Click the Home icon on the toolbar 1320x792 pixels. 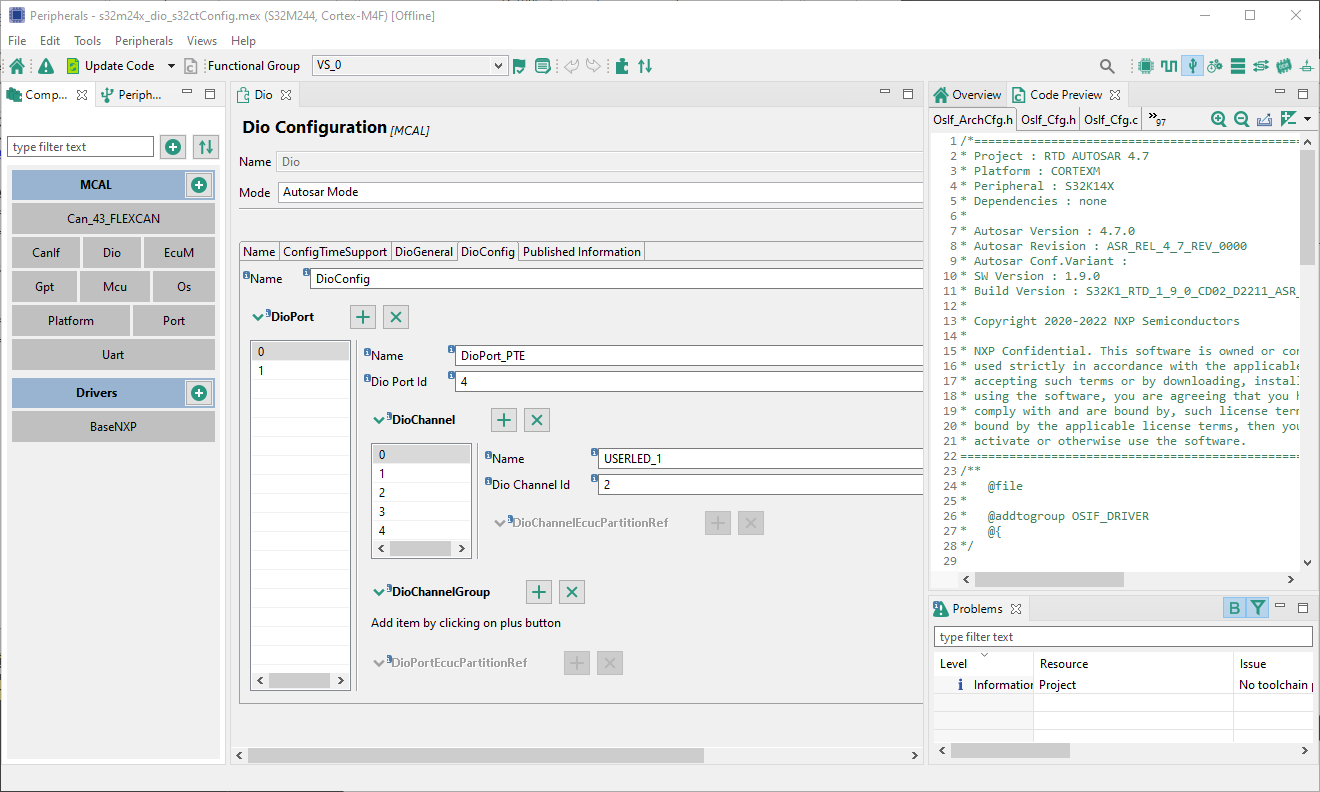[x=16, y=65]
